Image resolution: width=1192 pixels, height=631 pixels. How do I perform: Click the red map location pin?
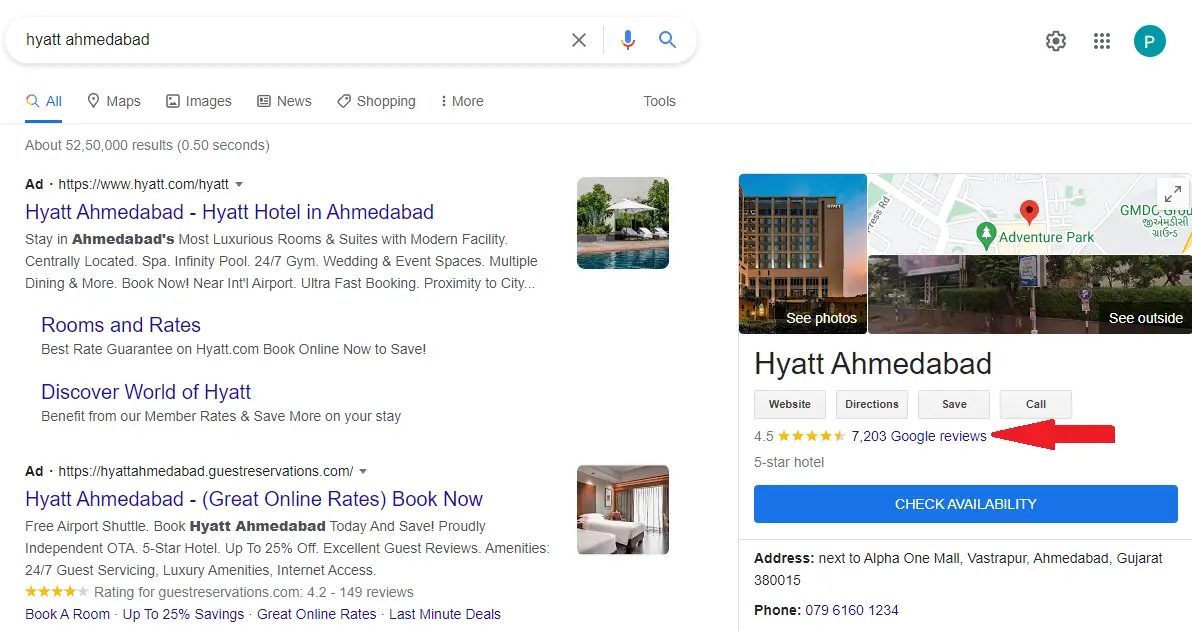point(1028,211)
